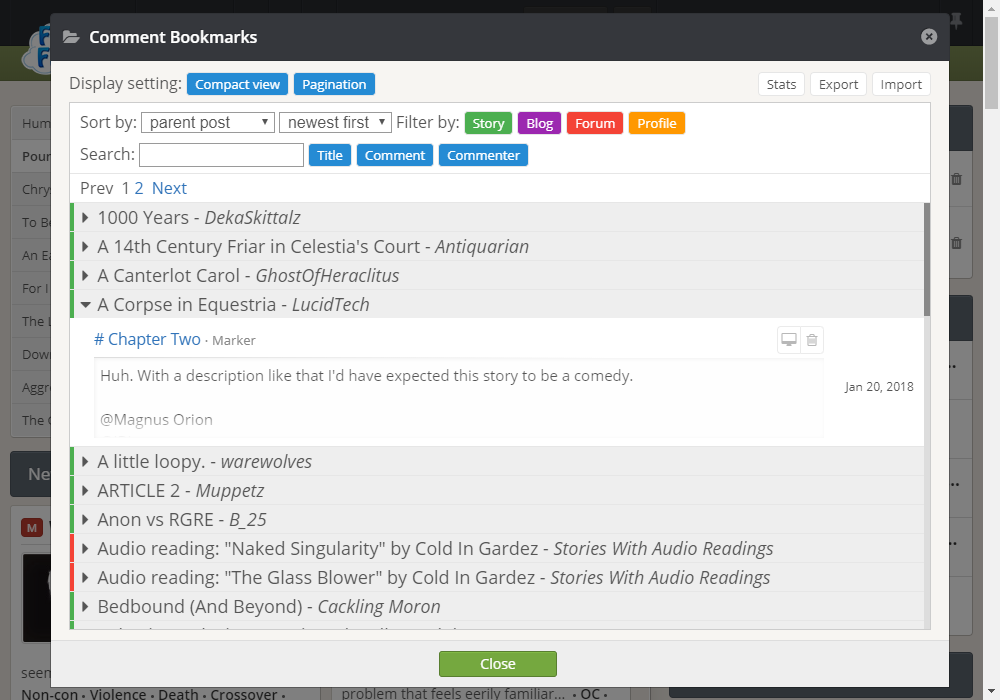1000x700 pixels.
Task: Click the Next page link
Action: [x=169, y=188]
